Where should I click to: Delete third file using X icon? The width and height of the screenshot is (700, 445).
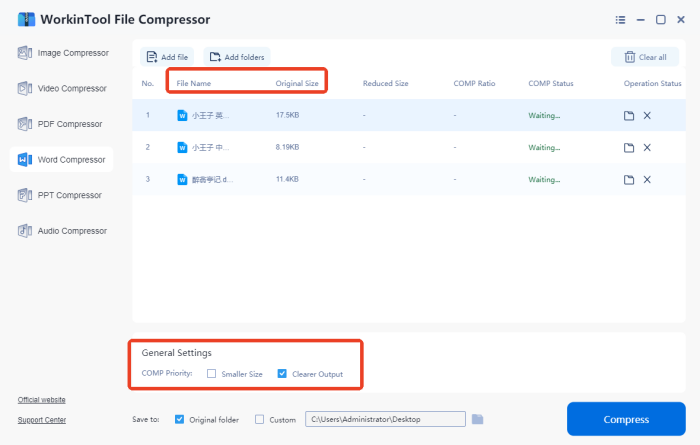click(x=647, y=180)
